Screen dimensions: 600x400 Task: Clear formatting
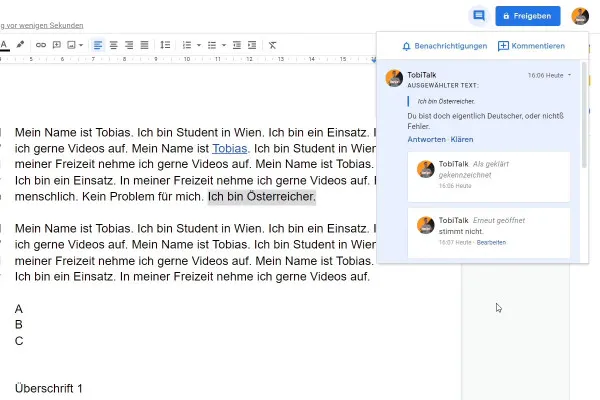click(272, 45)
